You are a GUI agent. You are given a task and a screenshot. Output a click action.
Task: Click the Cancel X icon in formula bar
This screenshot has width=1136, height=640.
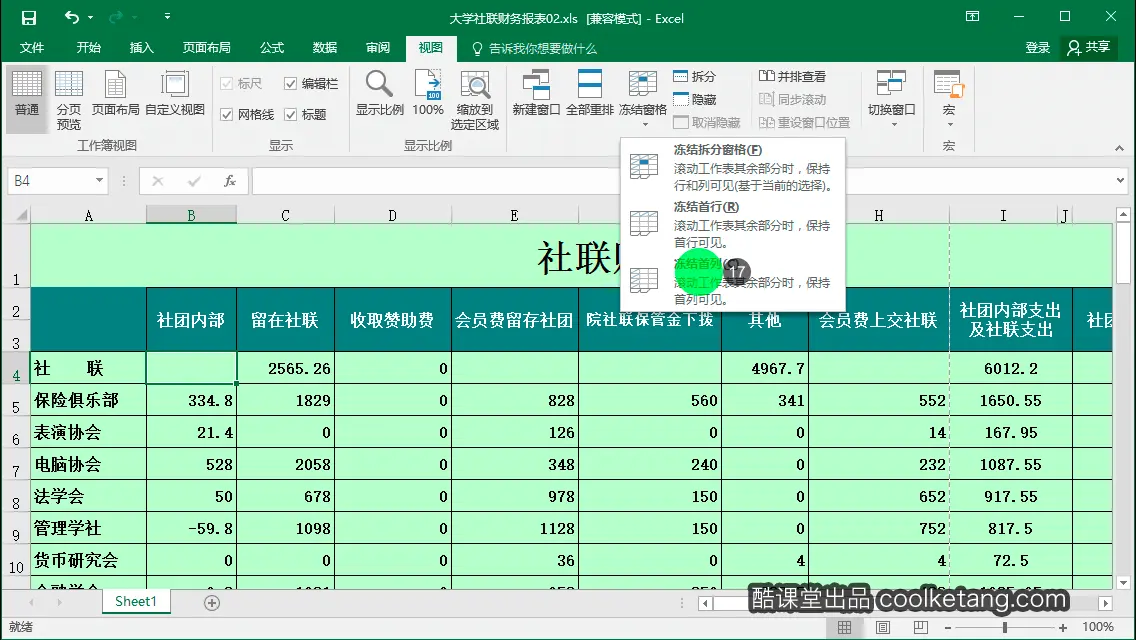pyautogui.click(x=157, y=180)
